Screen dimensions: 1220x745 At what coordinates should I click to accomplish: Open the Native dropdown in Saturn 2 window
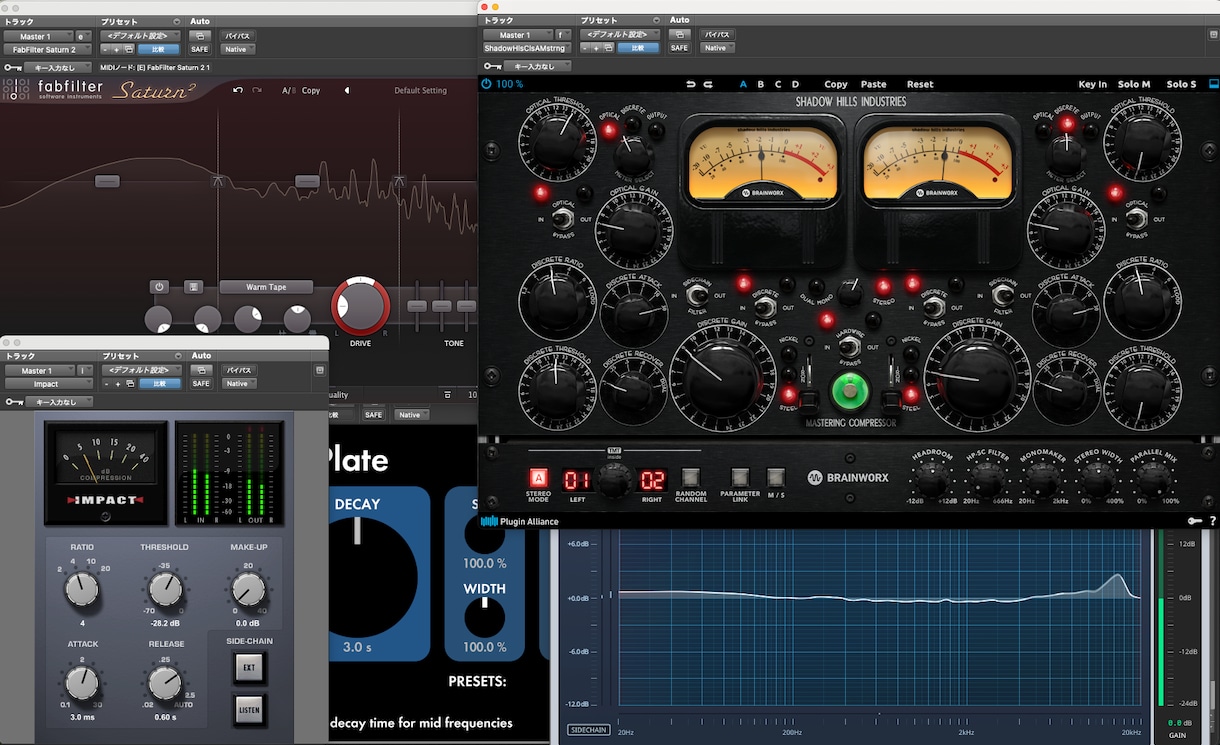tap(238, 48)
